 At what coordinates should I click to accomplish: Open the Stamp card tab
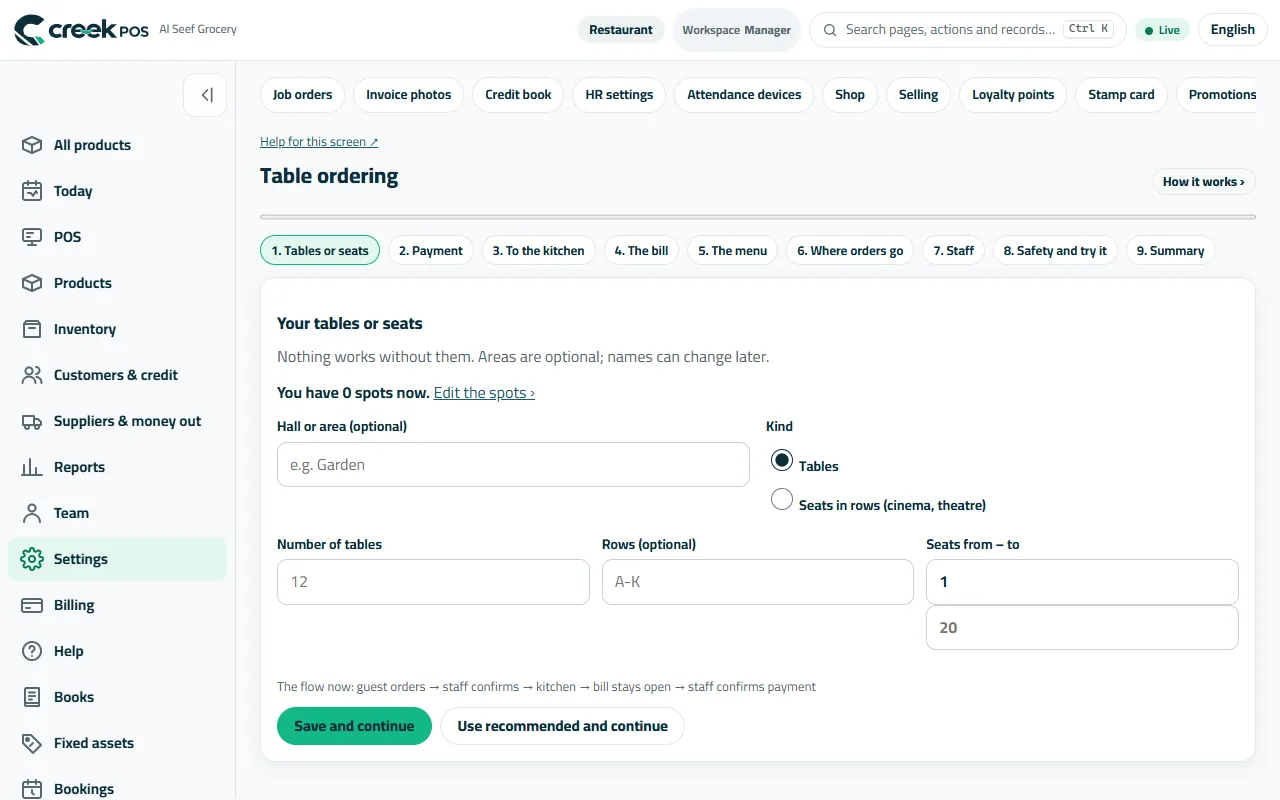coord(1121,95)
